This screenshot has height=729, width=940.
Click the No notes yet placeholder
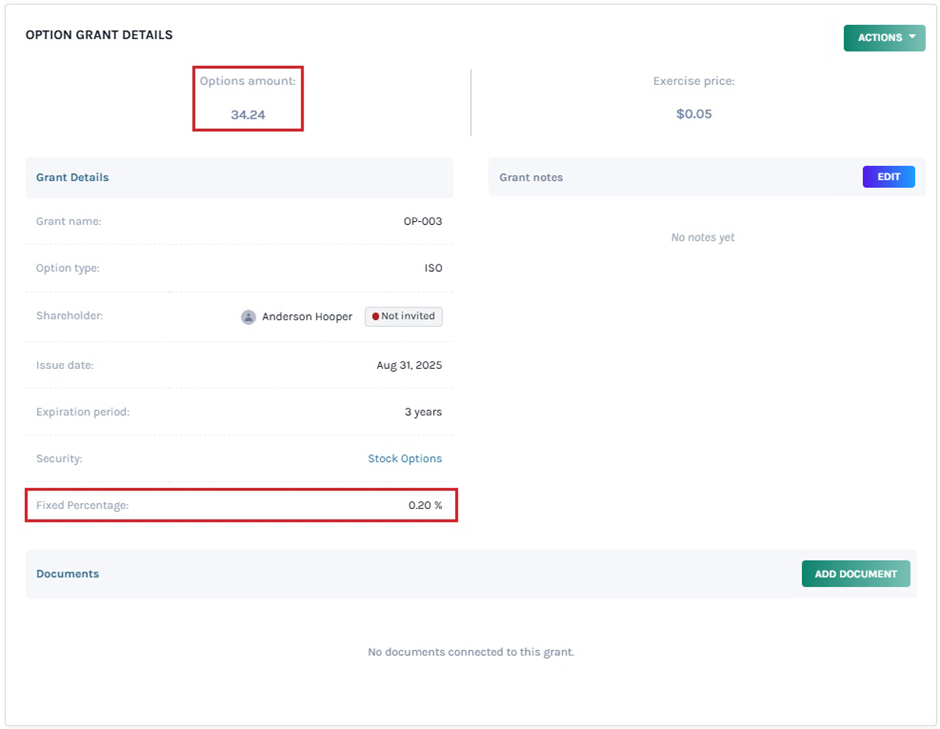pyautogui.click(x=702, y=238)
